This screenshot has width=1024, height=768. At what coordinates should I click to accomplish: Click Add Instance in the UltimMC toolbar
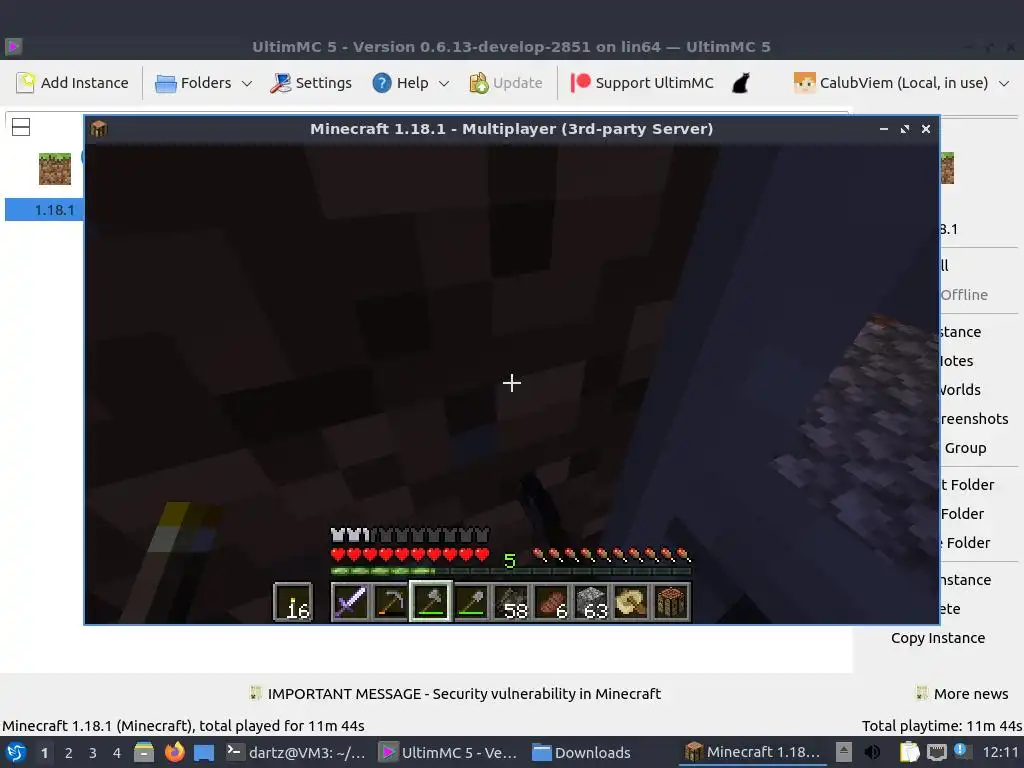(72, 83)
